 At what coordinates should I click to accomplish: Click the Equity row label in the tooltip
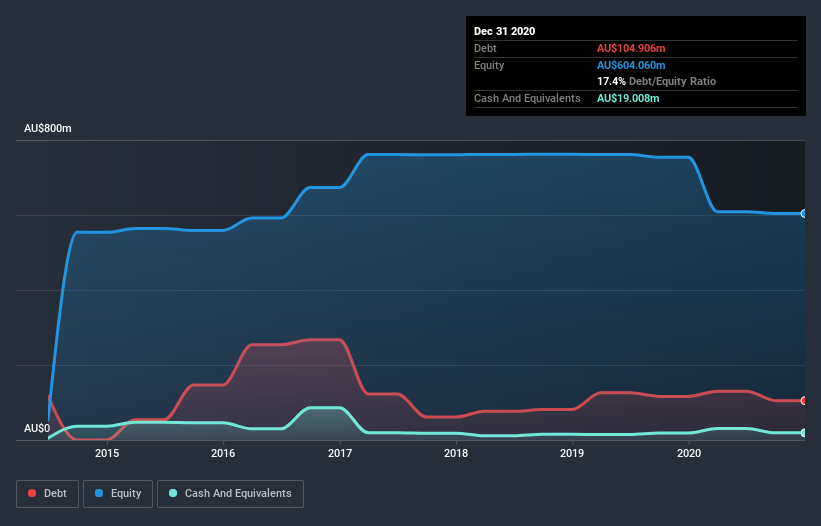tap(489, 65)
